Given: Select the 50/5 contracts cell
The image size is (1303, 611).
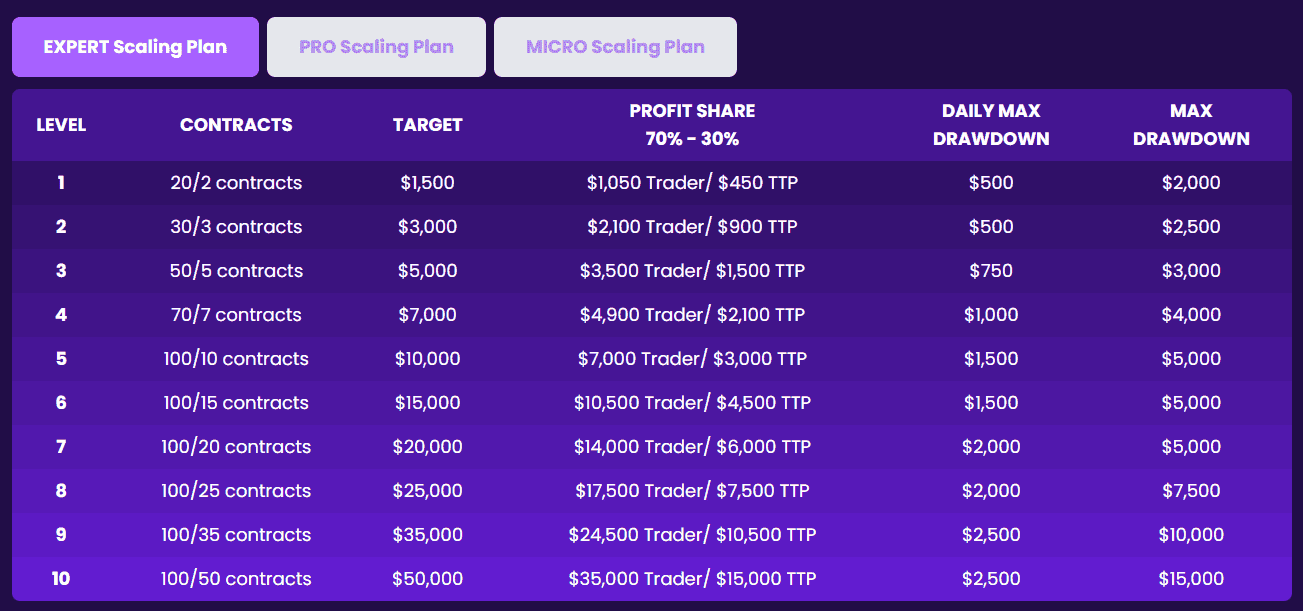Looking at the screenshot, I should point(236,271).
